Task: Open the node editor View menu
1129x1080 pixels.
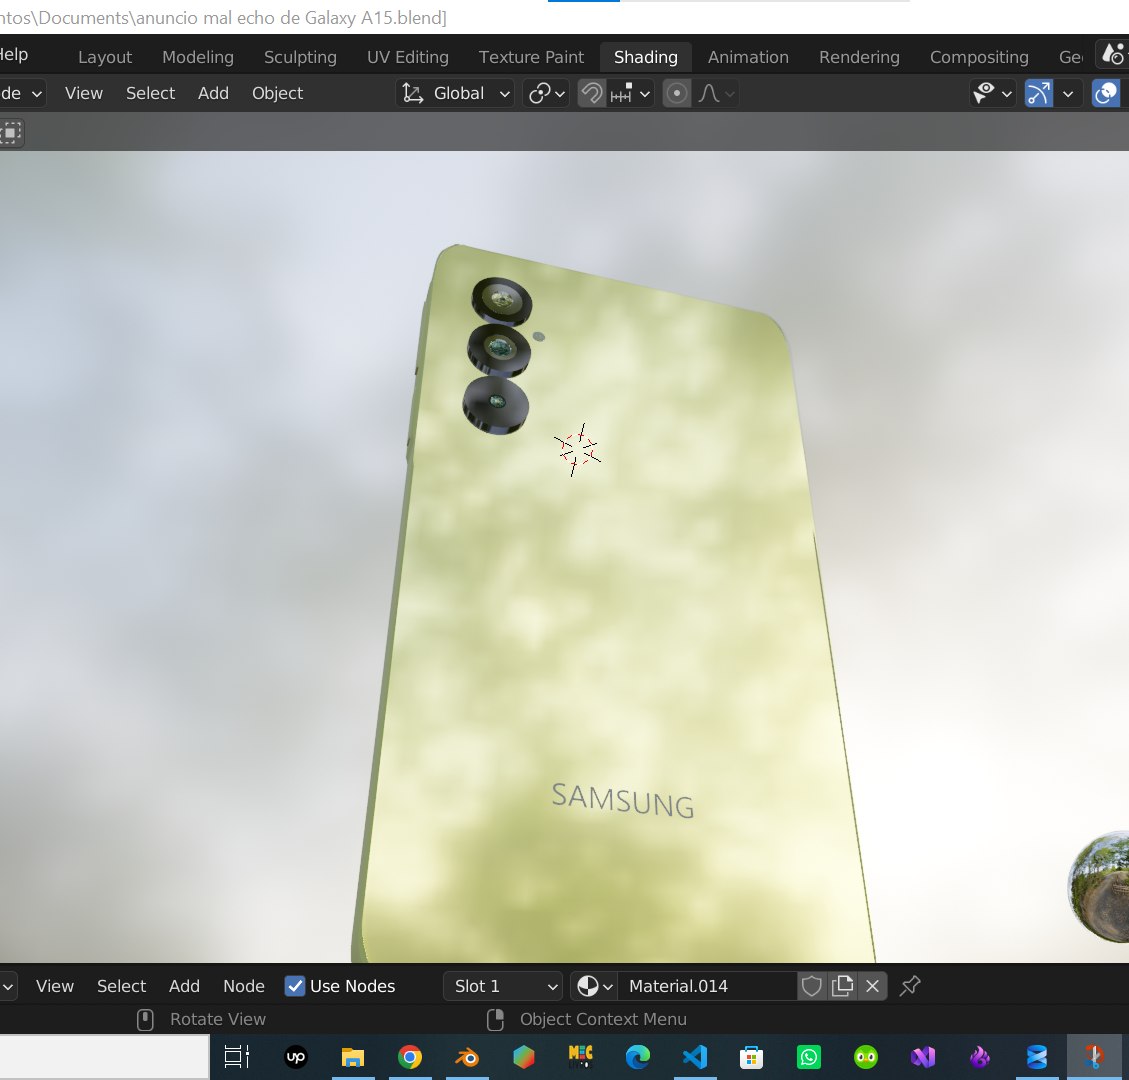Action: 55,986
